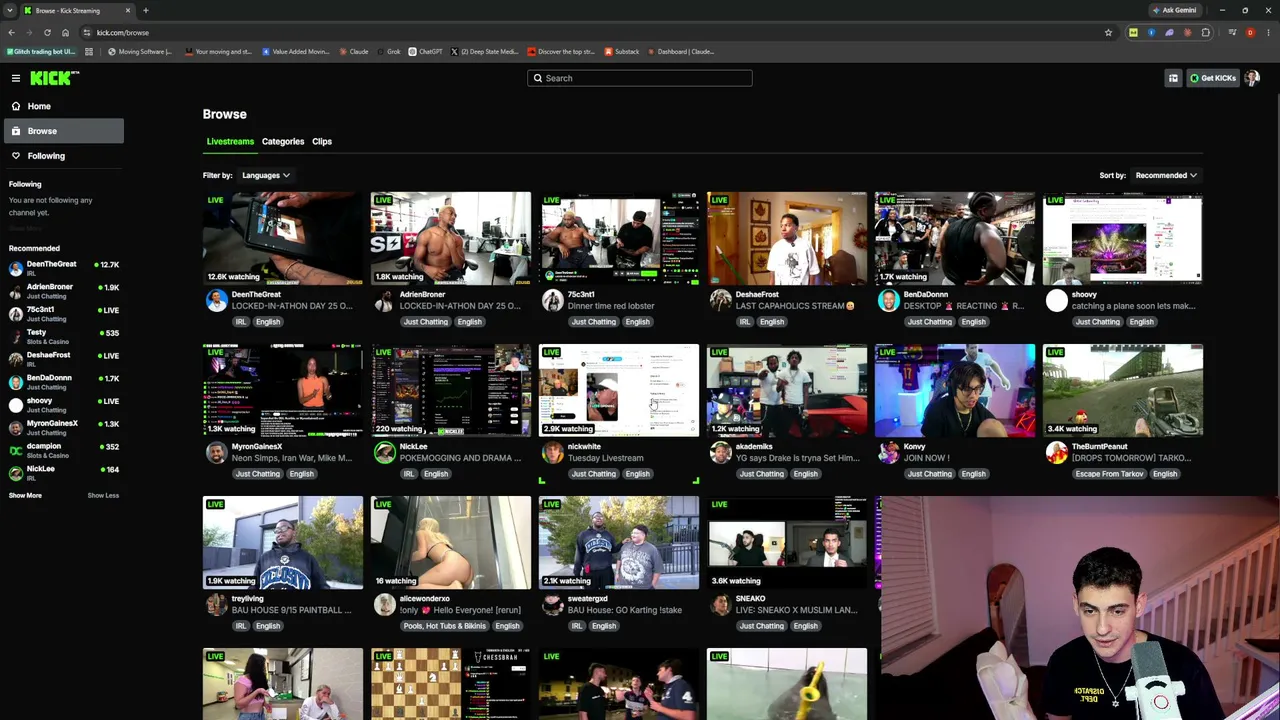This screenshot has height=720, width=1280.
Task: Click the Pools, Hot Tubs & Bikinis tag
Action: pyautogui.click(x=445, y=626)
